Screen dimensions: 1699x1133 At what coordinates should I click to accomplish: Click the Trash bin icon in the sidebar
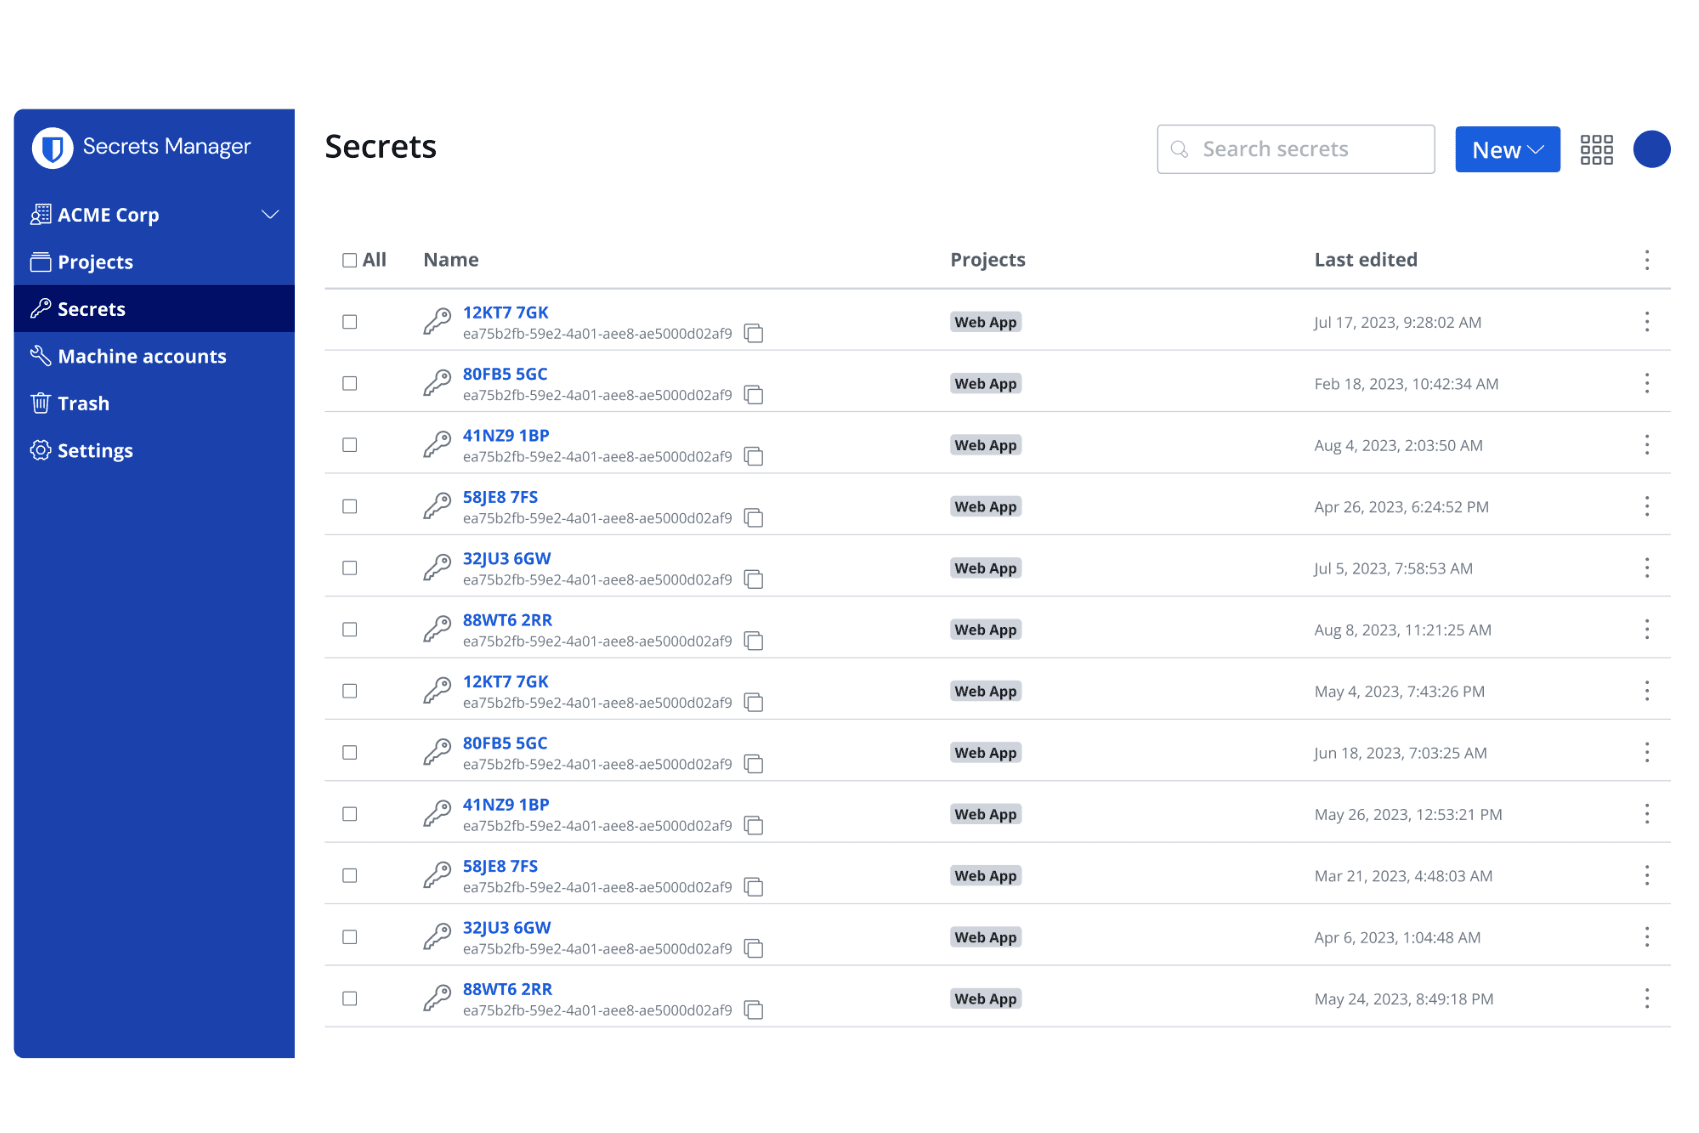click(40, 403)
